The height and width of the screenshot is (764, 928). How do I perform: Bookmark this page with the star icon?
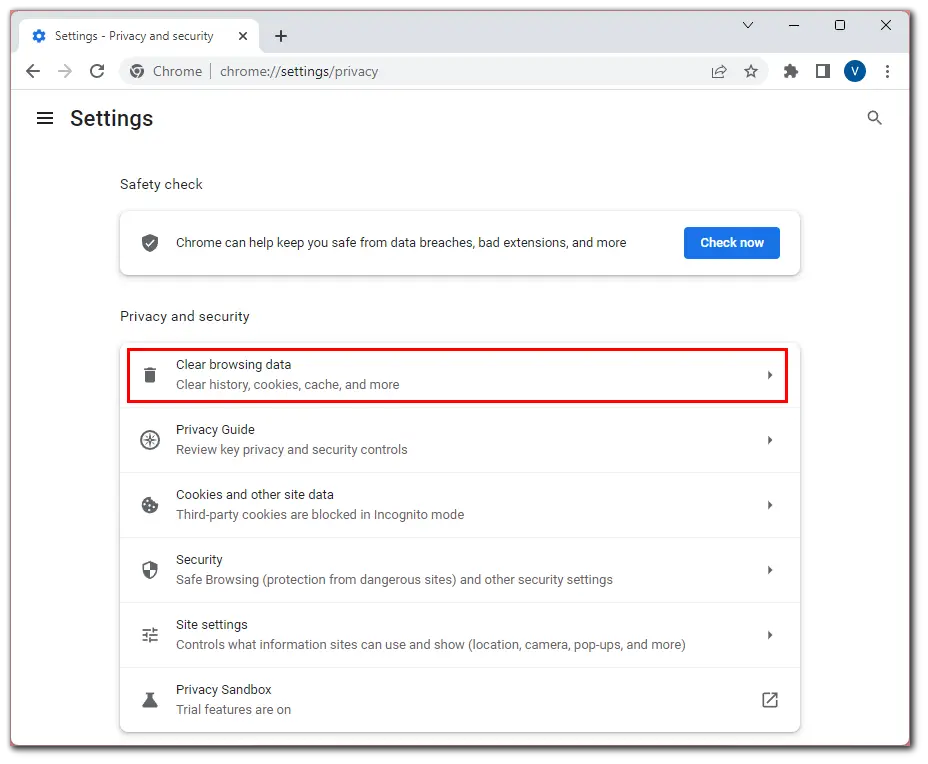pyautogui.click(x=750, y=72)
